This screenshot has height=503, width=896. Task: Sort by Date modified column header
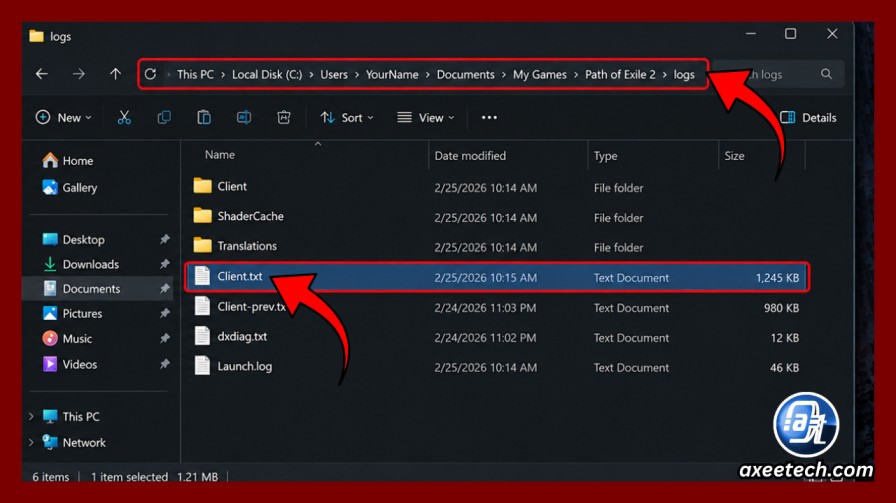click(470, 155)
